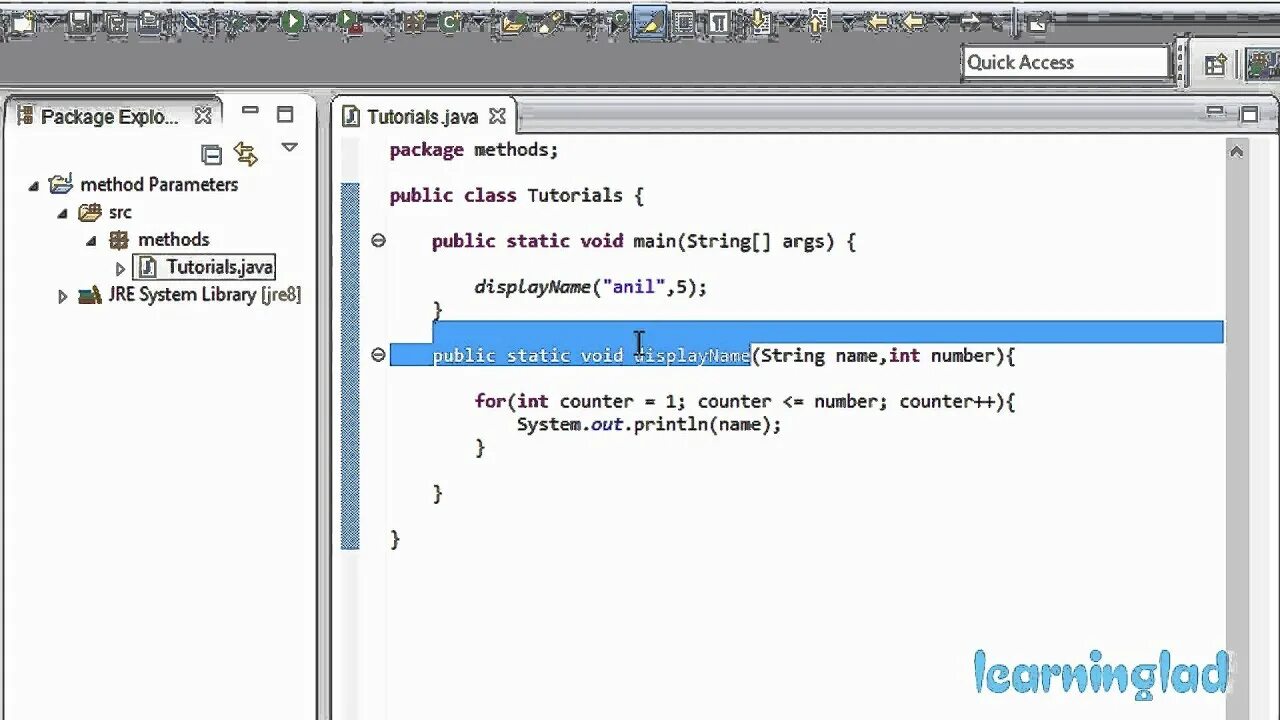Maximize the editor area
Image resolution: width=1280 pixels, height=720 pixels.
point(1249,114)
